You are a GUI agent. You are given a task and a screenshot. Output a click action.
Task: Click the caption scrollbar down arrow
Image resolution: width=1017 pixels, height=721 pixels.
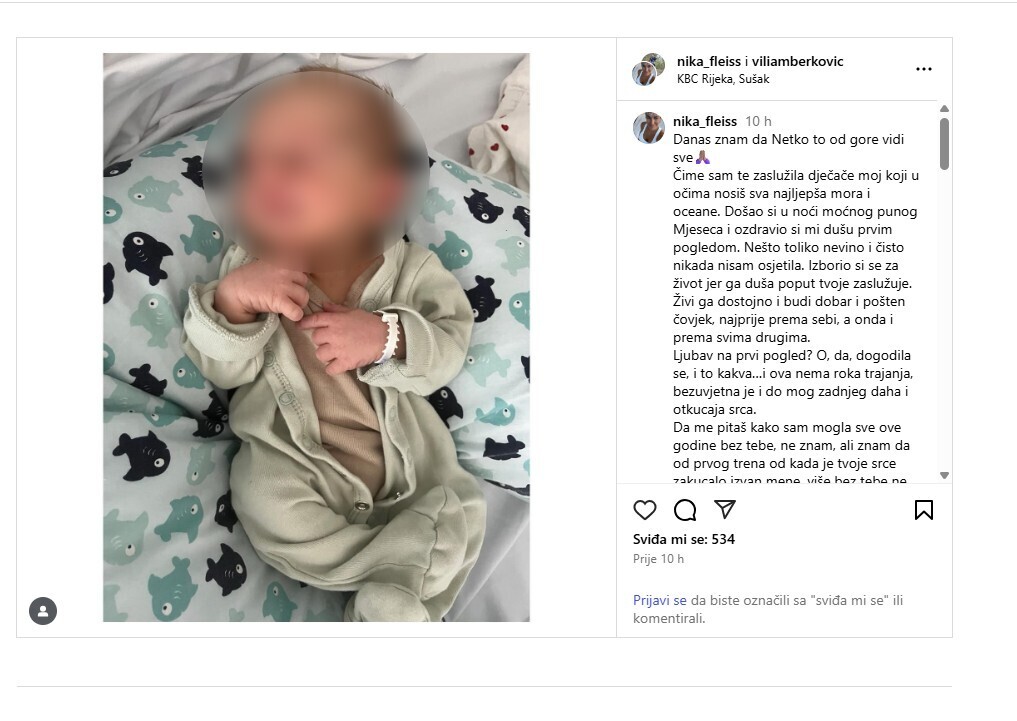(944, 475)
